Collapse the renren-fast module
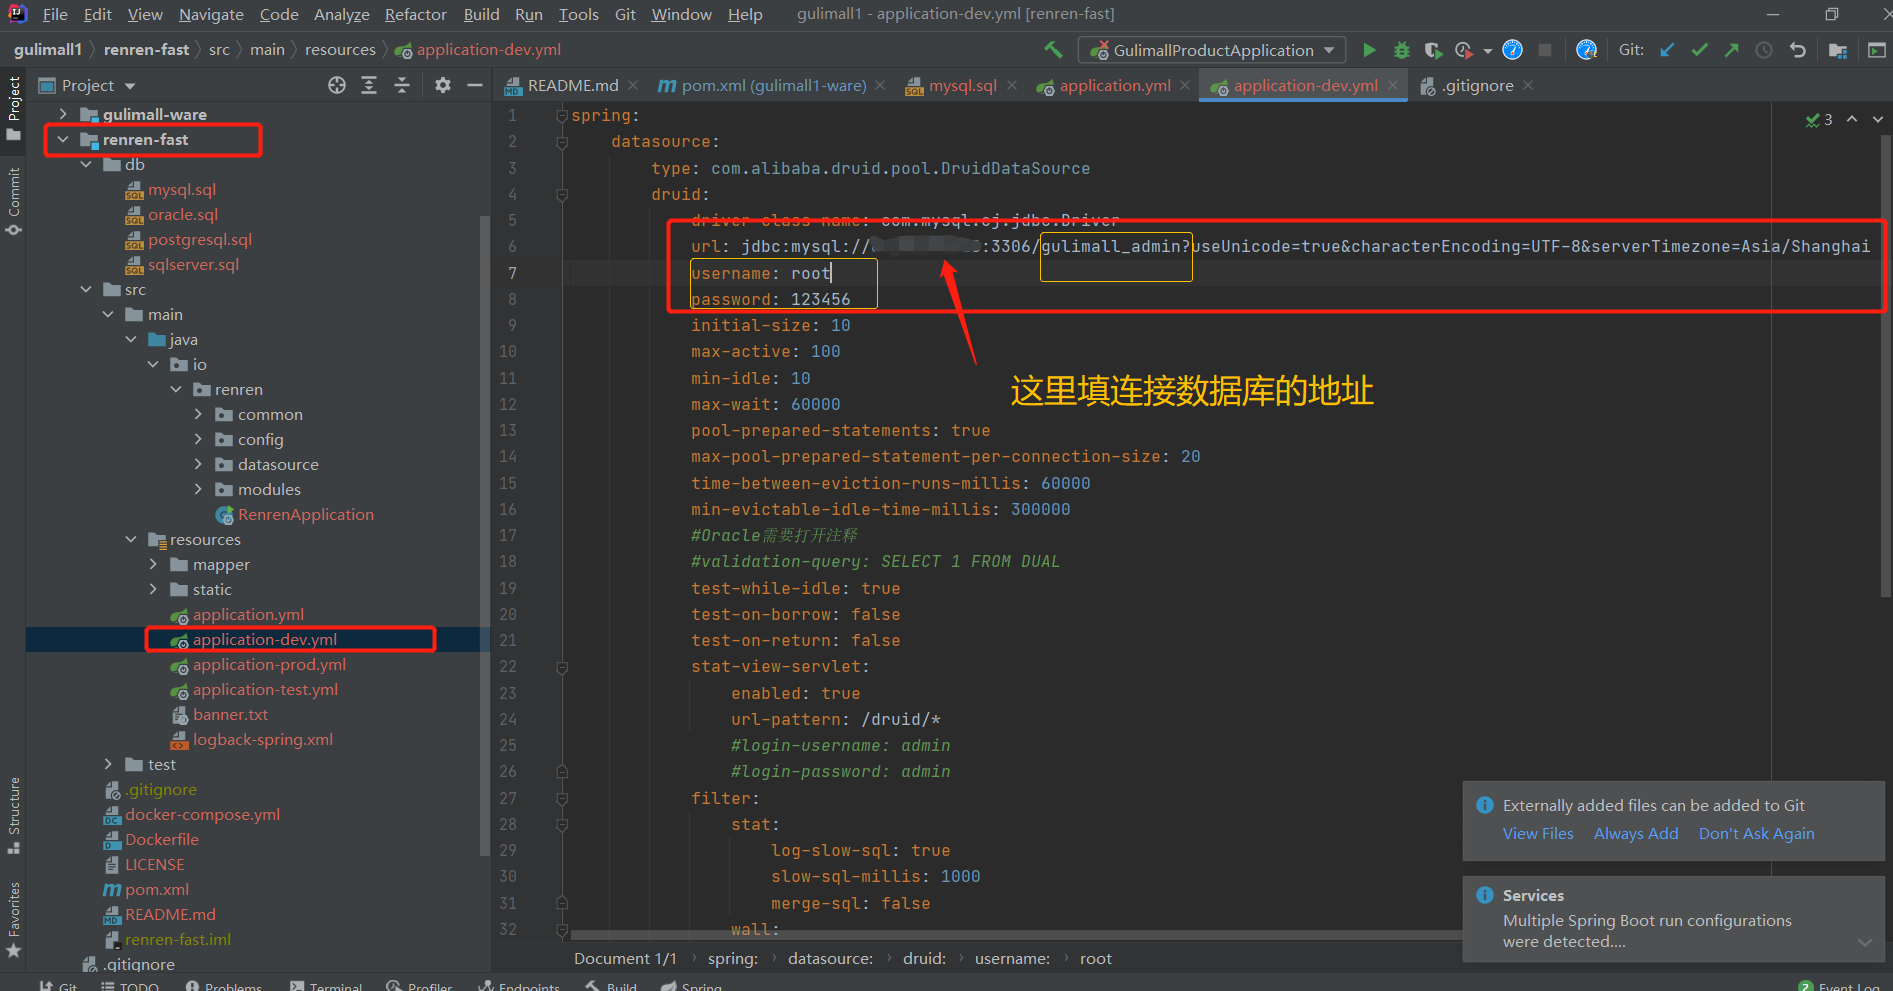The width and height of the screenshot is (1893, 991). pos(63,140)
